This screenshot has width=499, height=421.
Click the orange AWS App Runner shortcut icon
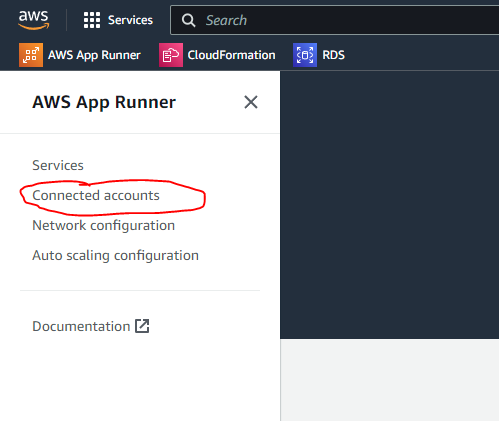point(31,55)
